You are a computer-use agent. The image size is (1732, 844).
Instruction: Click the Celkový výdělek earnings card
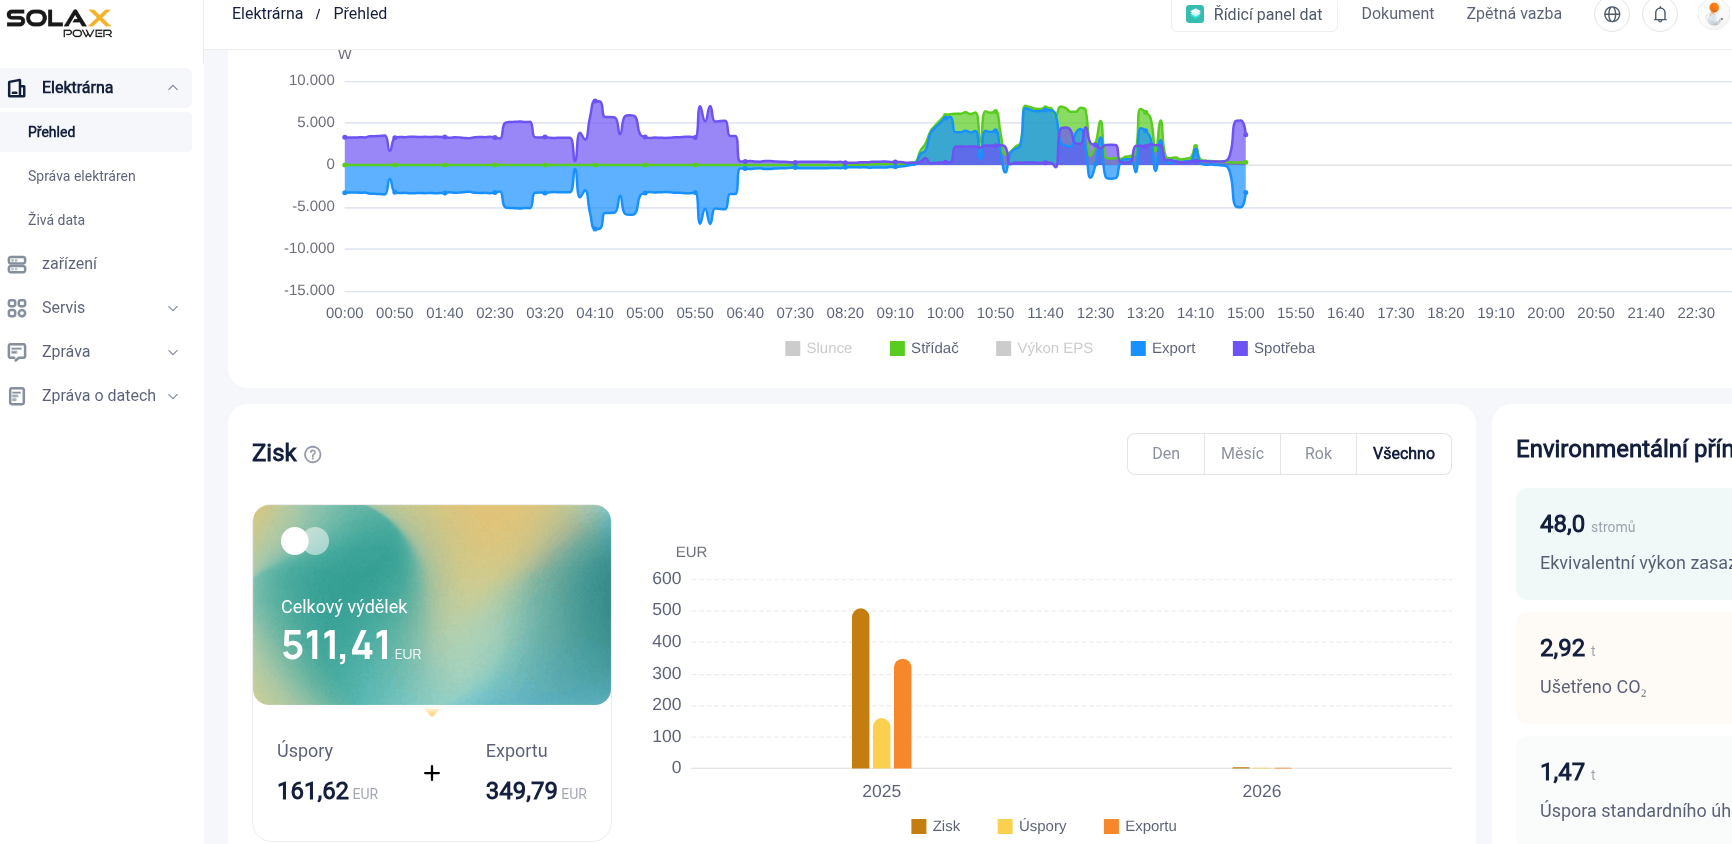click(x=431, y=604)
